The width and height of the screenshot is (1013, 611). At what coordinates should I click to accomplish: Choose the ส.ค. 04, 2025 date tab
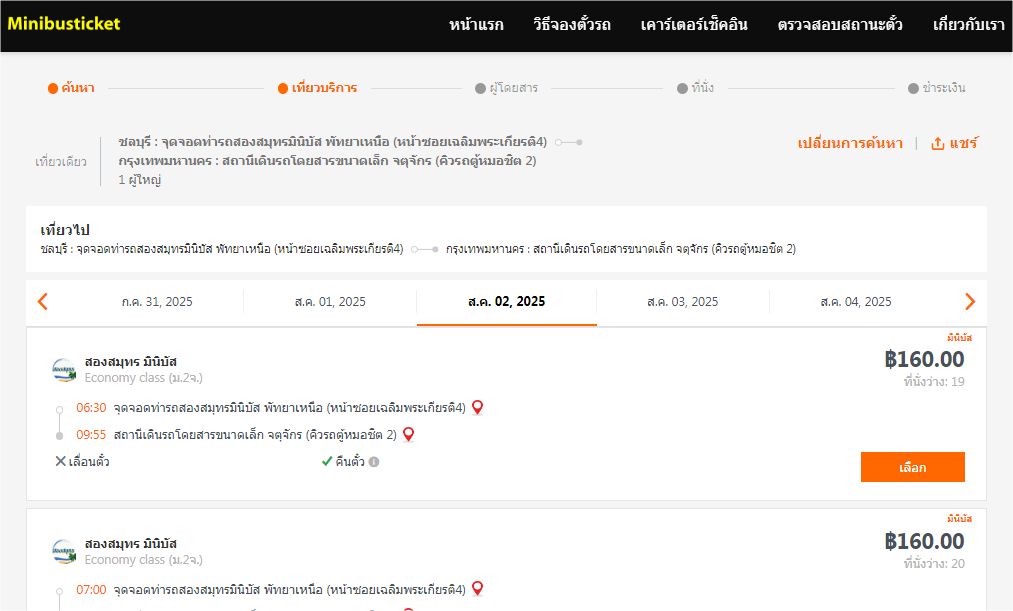(x=855, y=302)
